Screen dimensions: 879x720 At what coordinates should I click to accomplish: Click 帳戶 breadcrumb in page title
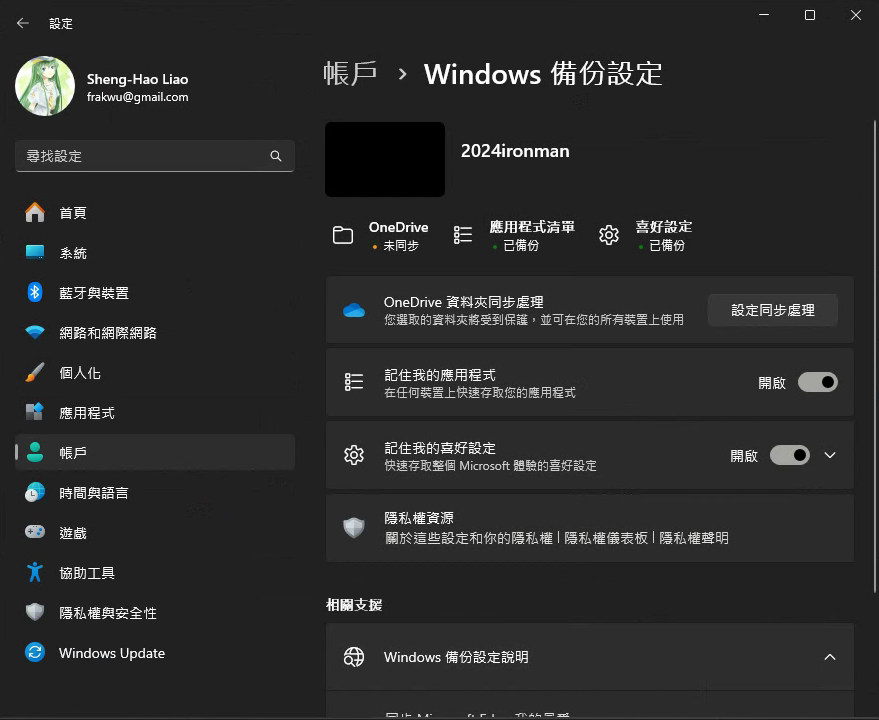click(x=350, y=73)
